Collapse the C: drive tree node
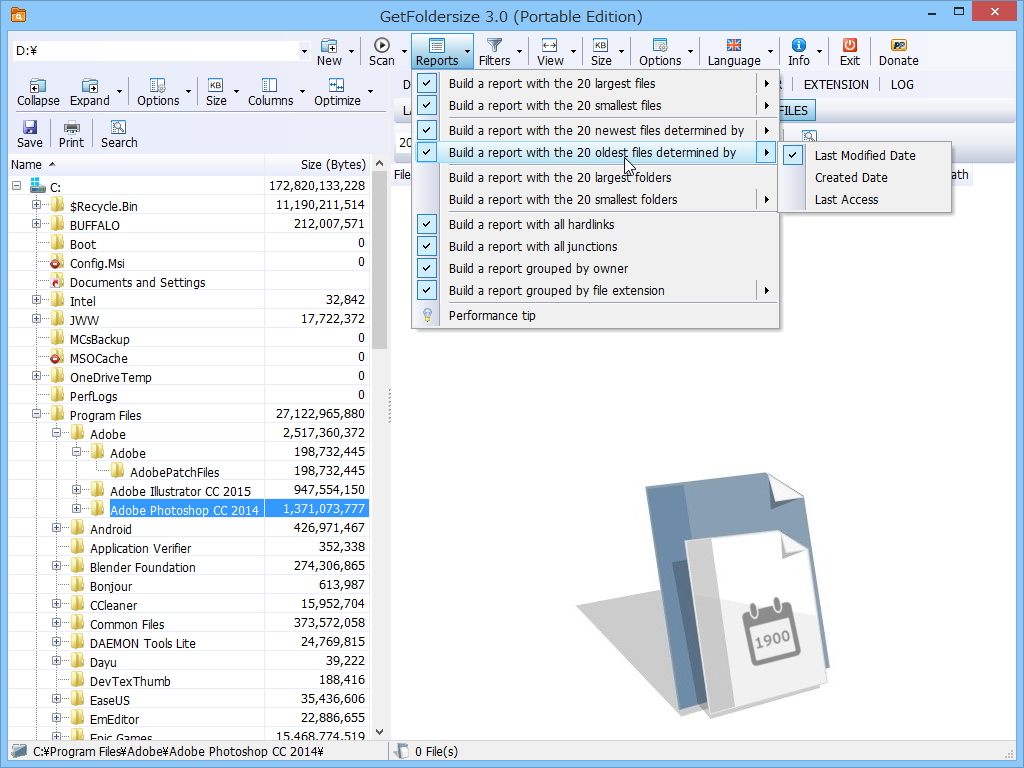This screenshot has height=768, width=1024. click(x=16, y=186)
